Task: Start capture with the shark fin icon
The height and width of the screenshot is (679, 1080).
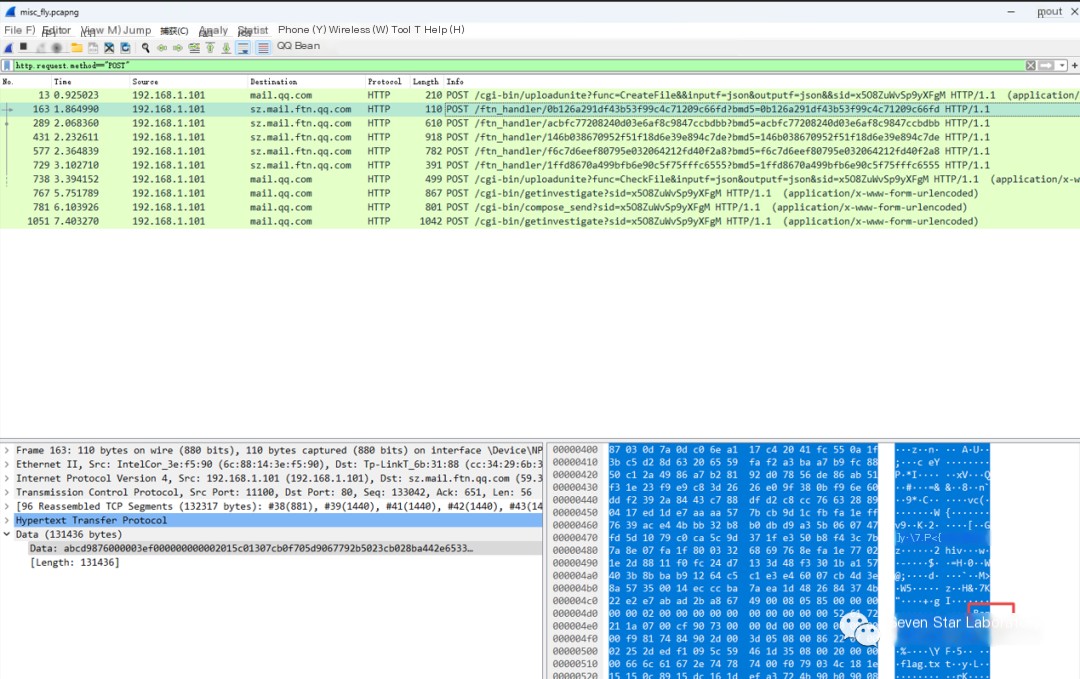Action: (x=8, y=48)
